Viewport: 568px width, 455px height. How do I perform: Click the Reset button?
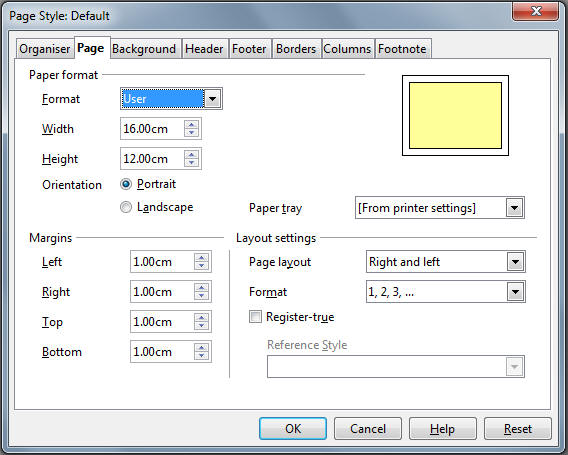point(518,429)
